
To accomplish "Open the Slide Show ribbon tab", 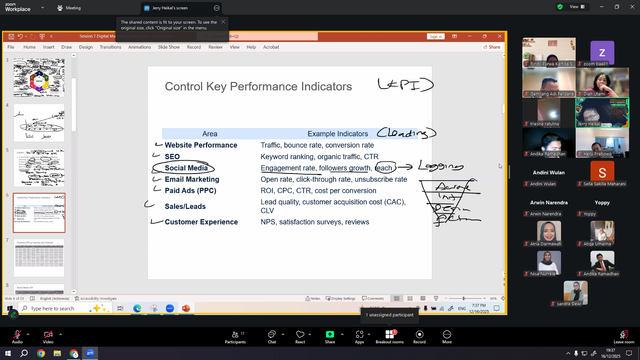I will point(169,47).
